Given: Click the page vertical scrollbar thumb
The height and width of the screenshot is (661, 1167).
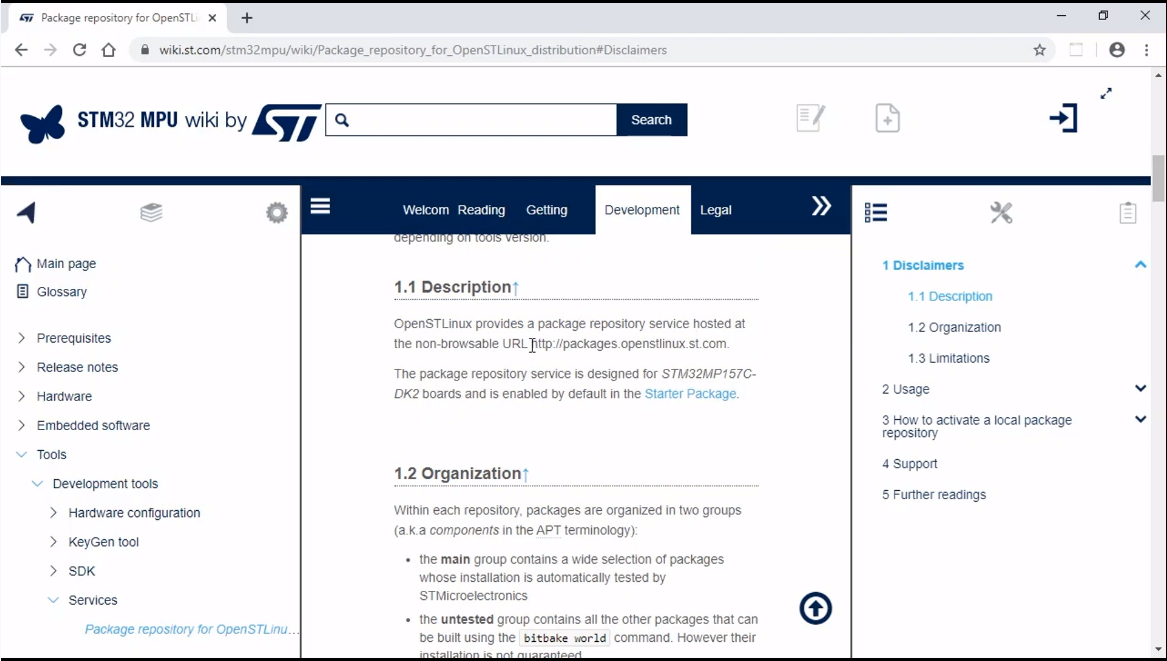Looking at the screenshot, I should [x=1159, y=178].
